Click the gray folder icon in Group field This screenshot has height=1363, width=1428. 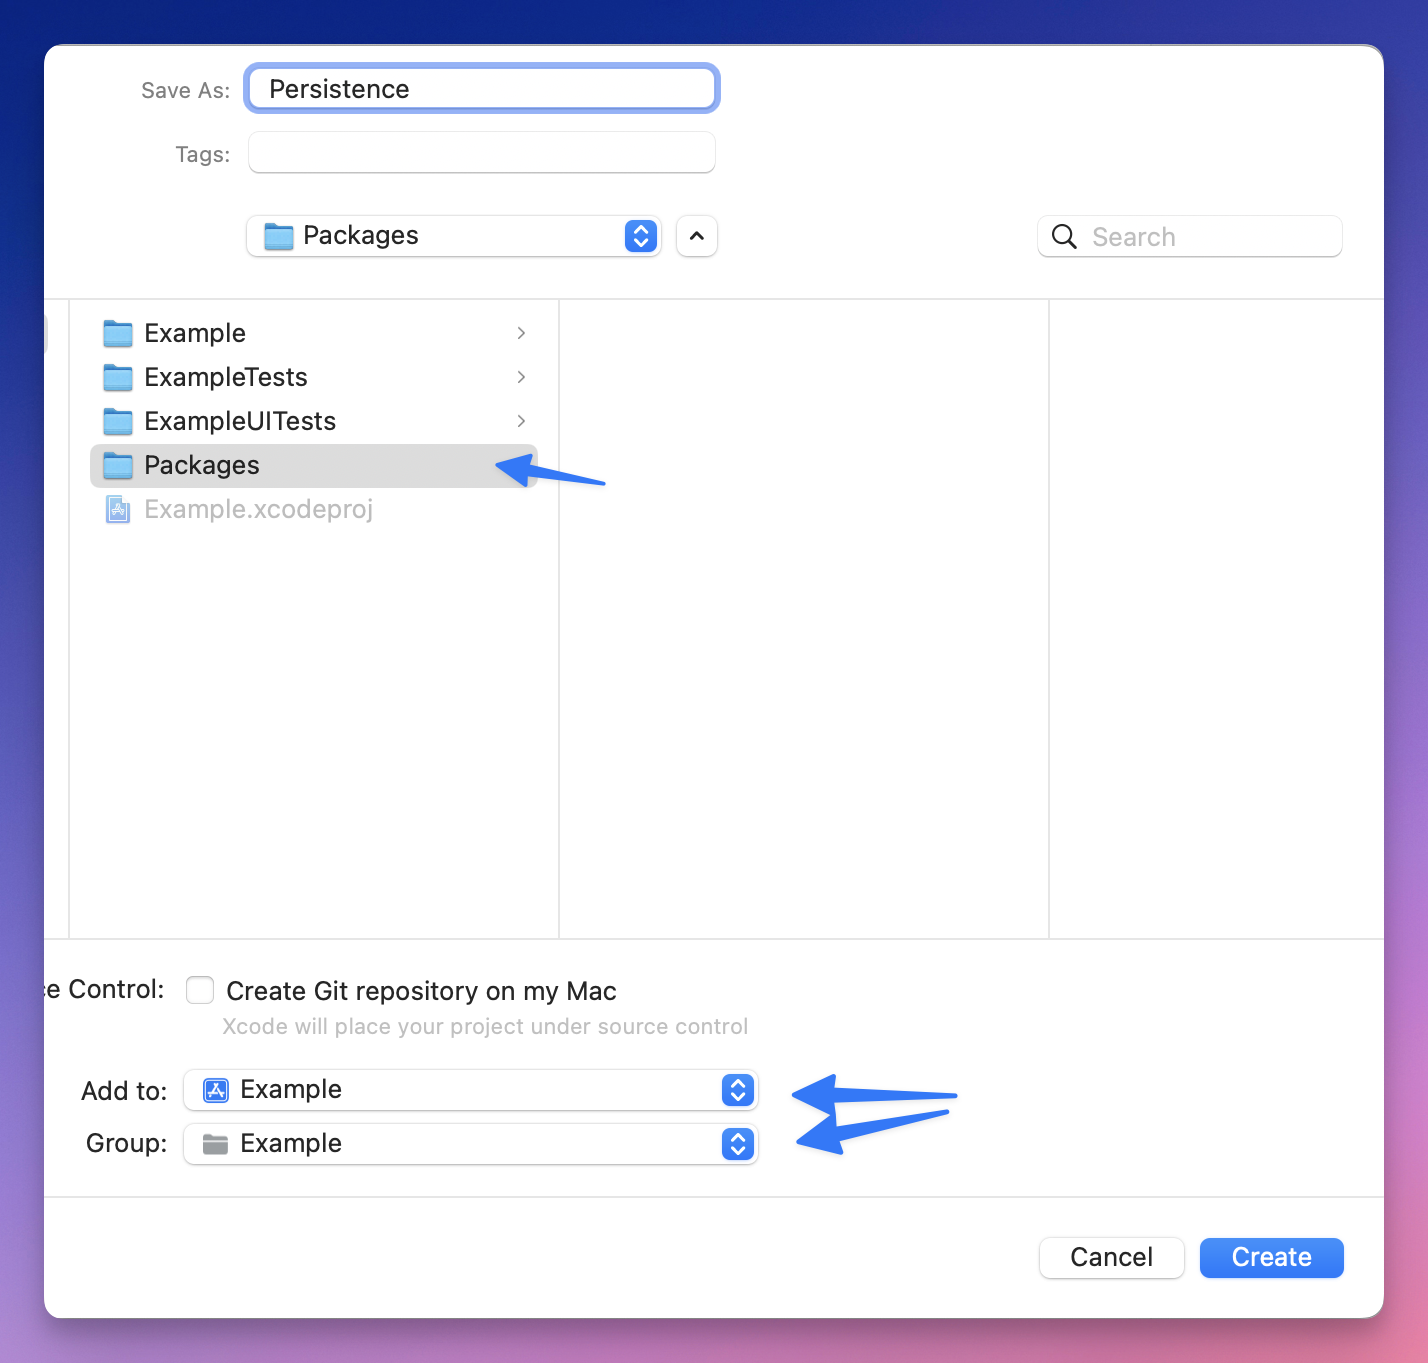[x=215, y=1144]
